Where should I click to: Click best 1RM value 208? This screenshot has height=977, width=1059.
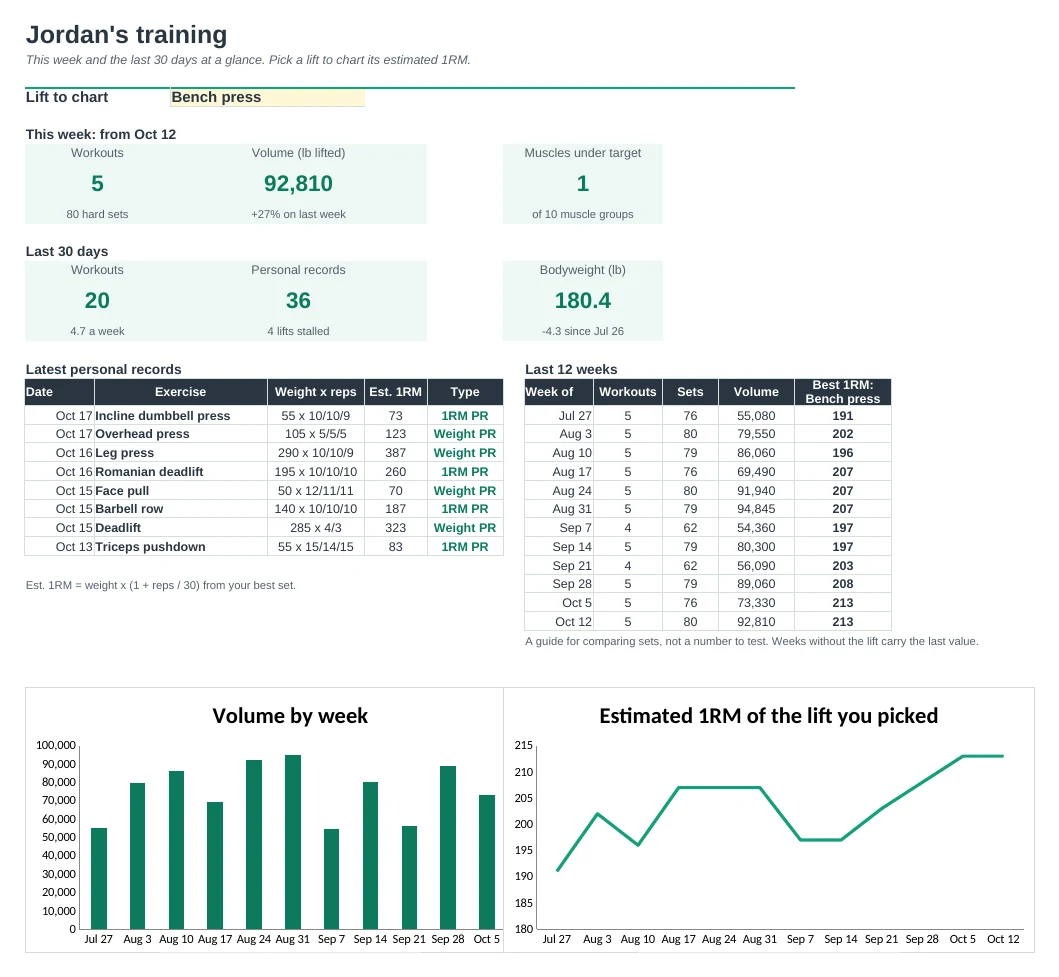pos(843,584)
